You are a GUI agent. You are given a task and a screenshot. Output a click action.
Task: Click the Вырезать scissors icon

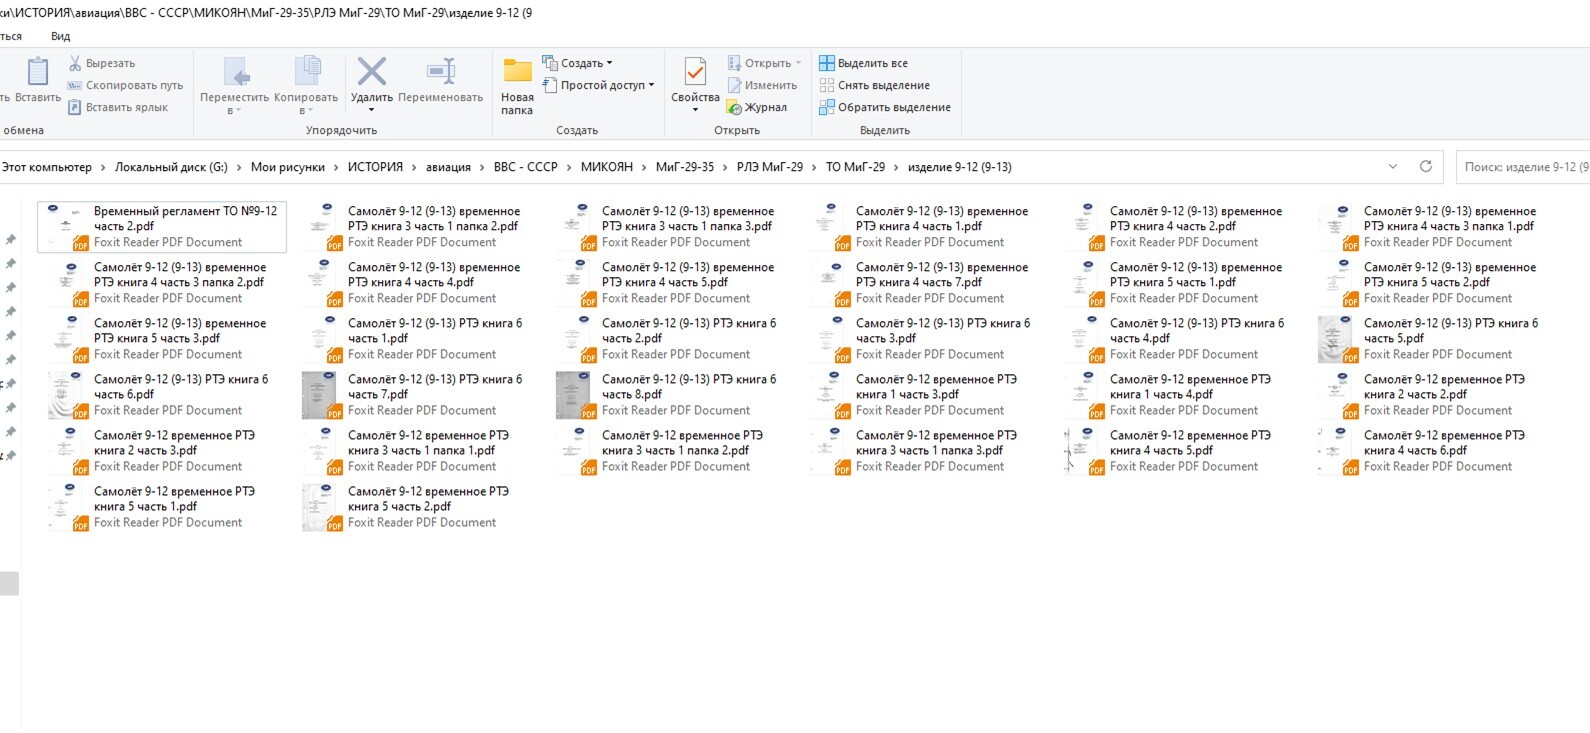coord(75,63)
